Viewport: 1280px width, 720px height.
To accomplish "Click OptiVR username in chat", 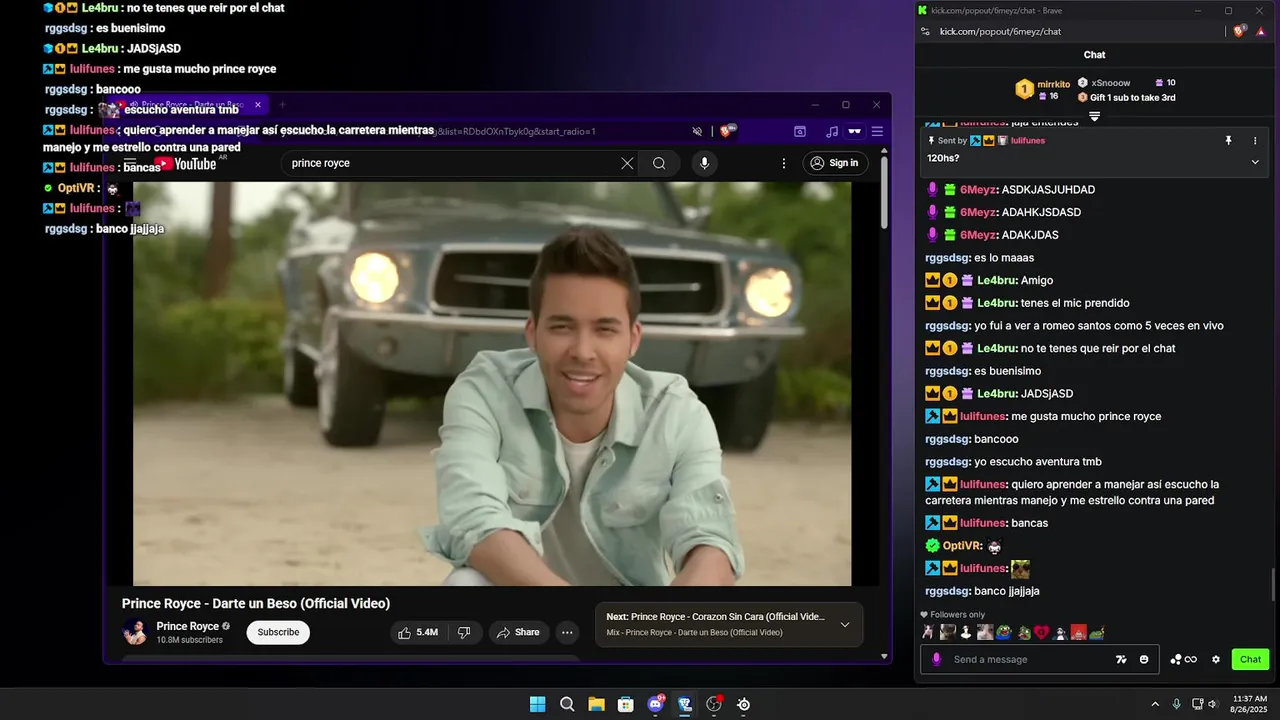I will [962, 546].
